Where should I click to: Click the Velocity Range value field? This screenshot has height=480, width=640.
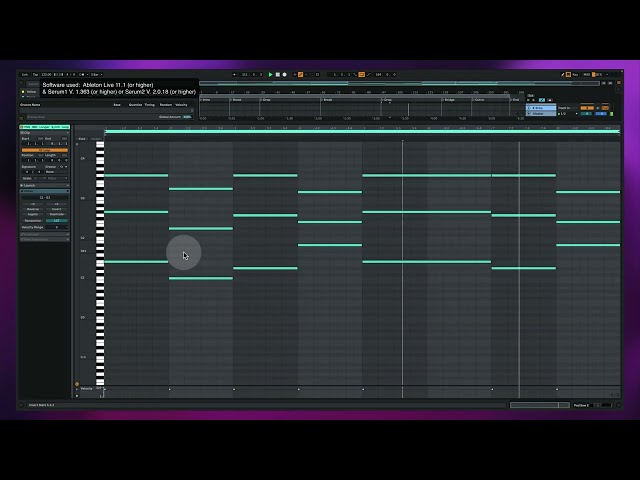(x=57, y=227)
